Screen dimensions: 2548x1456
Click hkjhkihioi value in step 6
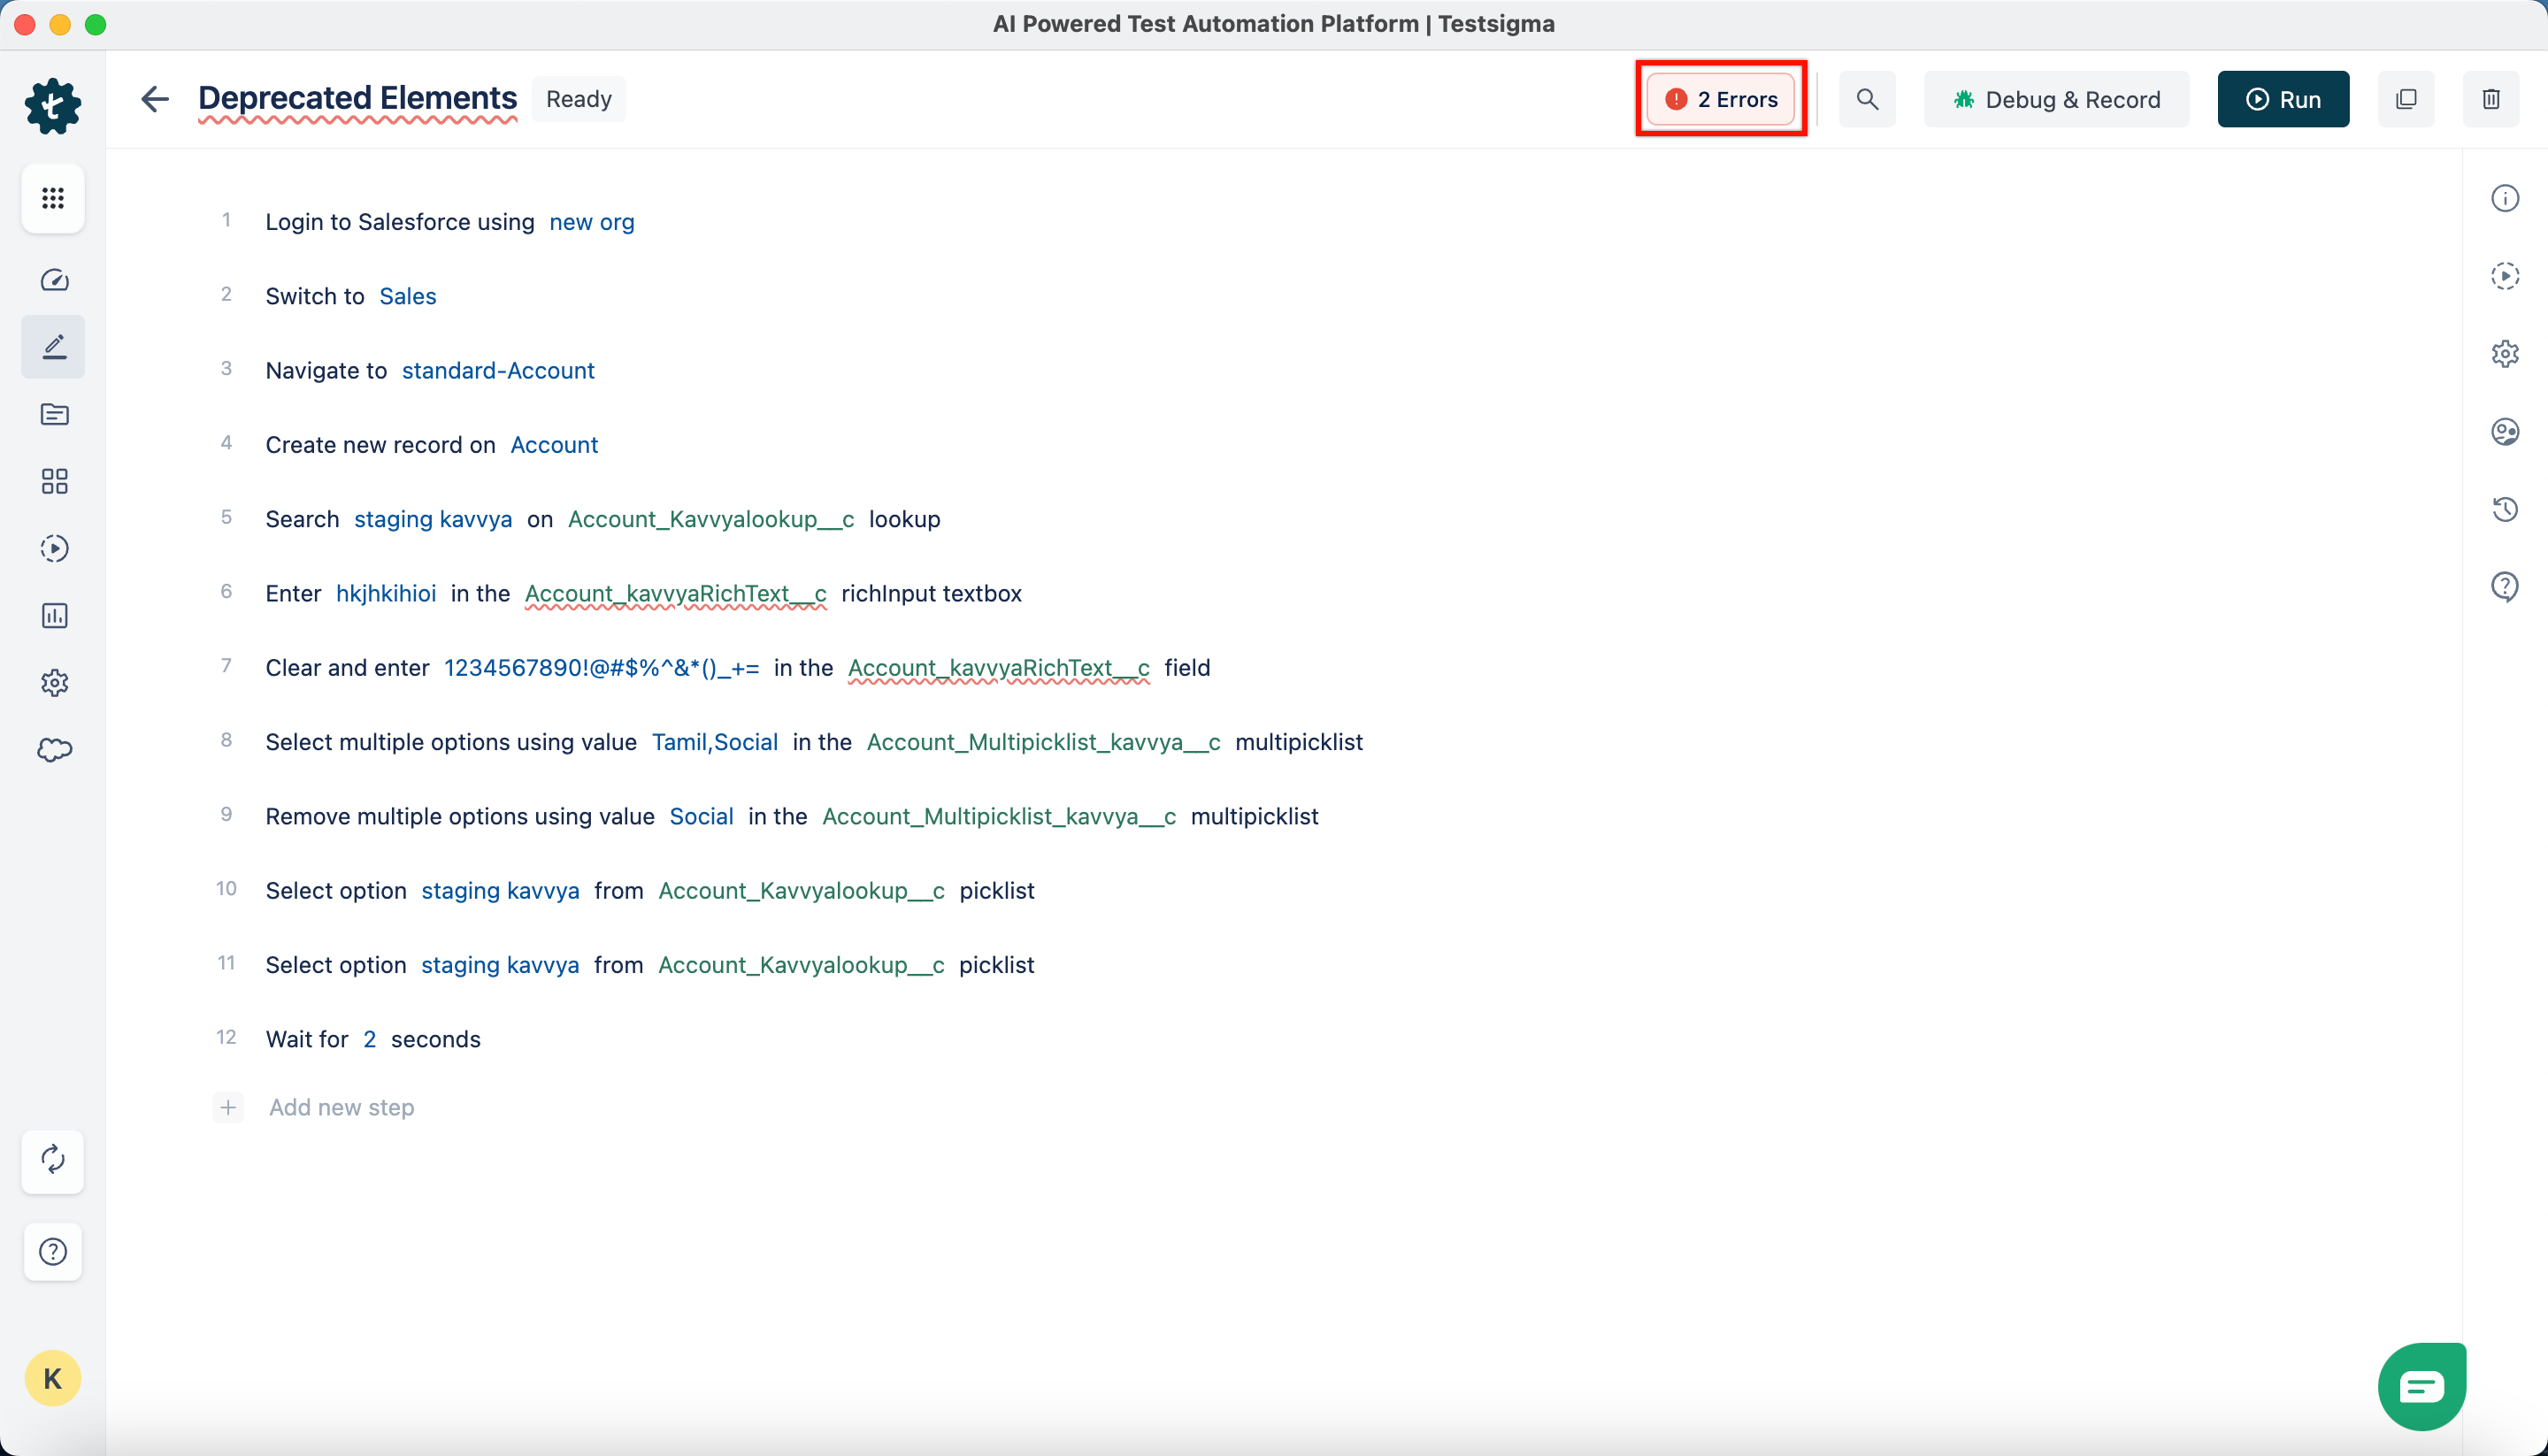pyautogui.click(x=386, y=593)
